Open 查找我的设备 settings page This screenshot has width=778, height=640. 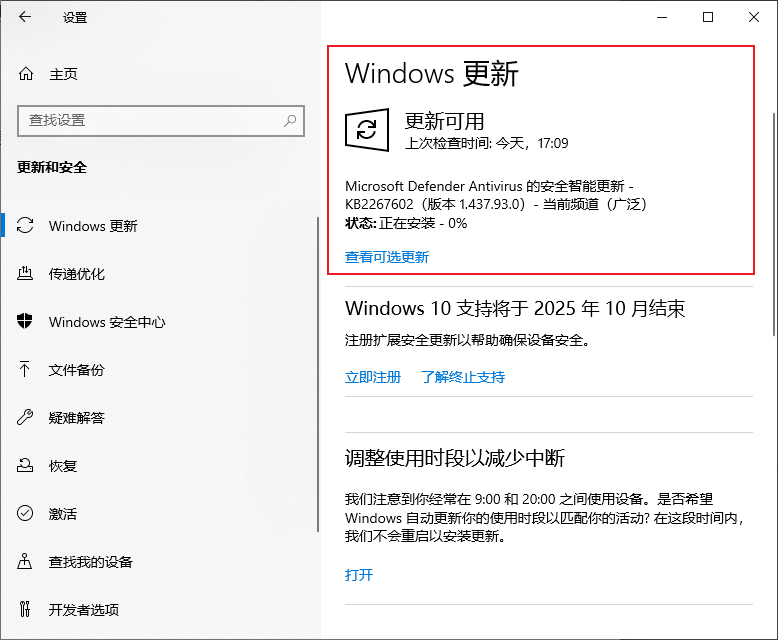coord(90,562)
